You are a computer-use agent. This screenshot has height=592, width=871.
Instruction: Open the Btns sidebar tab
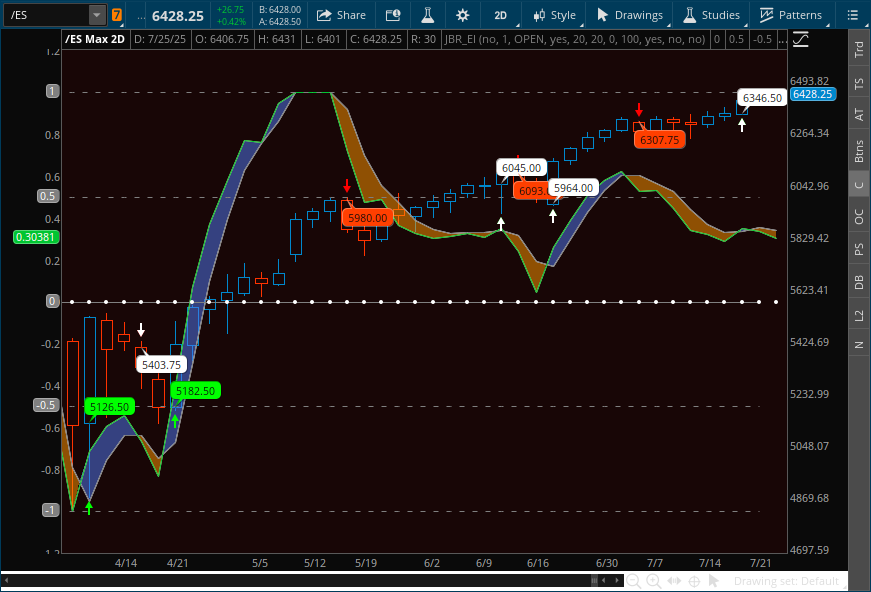(x=859, y=150)
